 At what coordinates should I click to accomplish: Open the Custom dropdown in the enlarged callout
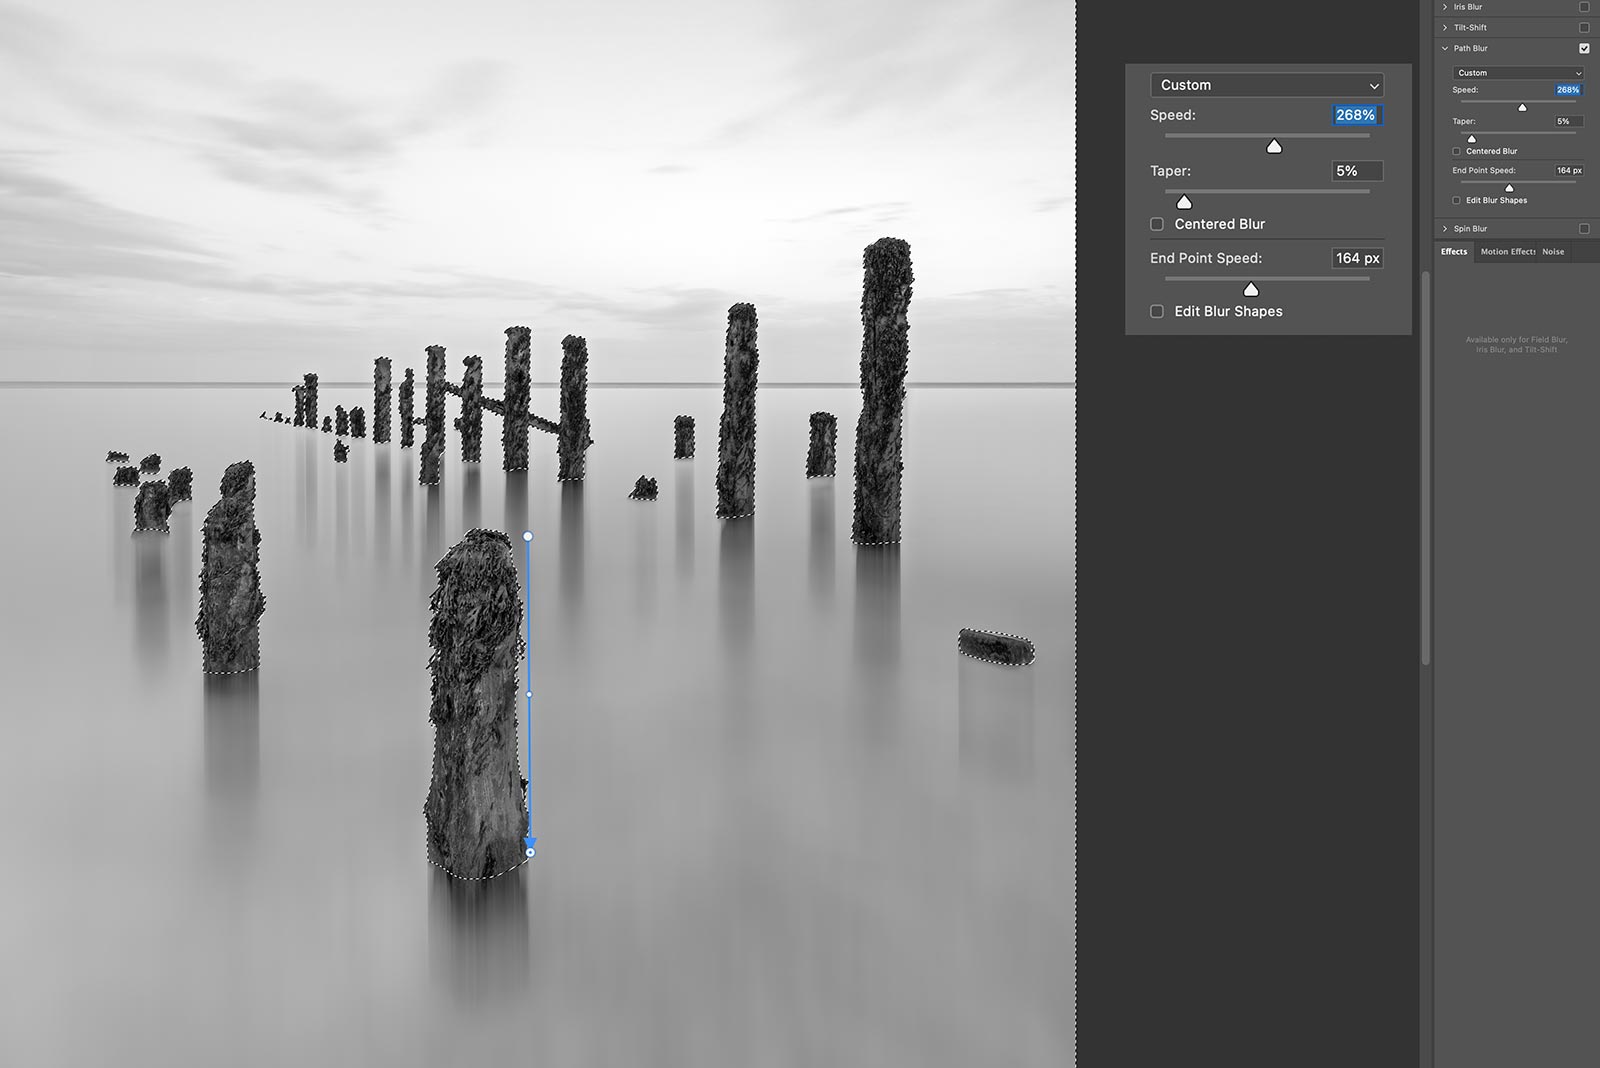click(x=1266, y=85)
